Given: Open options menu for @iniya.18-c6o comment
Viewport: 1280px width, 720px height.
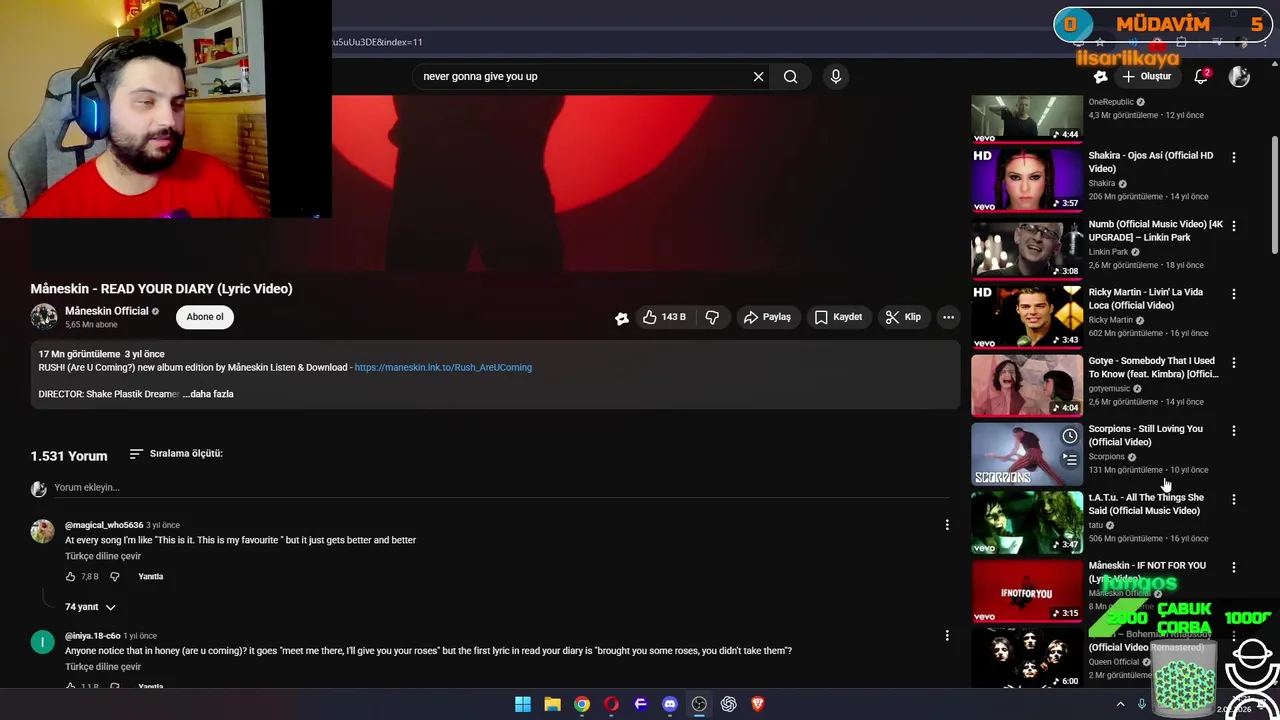Looking at the screenshot, I should coord(947,636).
